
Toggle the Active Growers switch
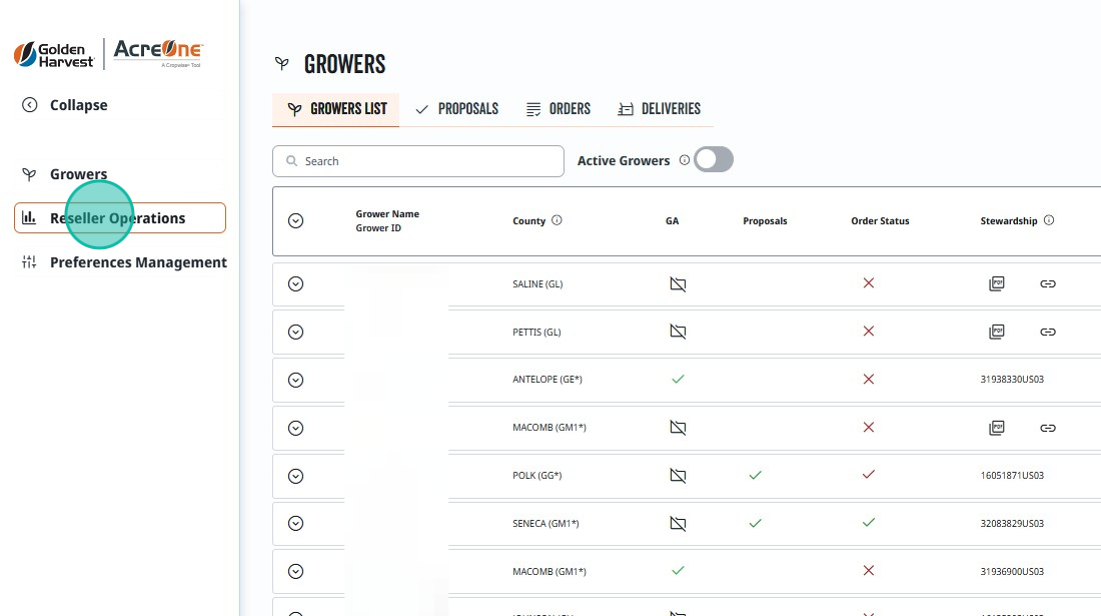(713, 160)
